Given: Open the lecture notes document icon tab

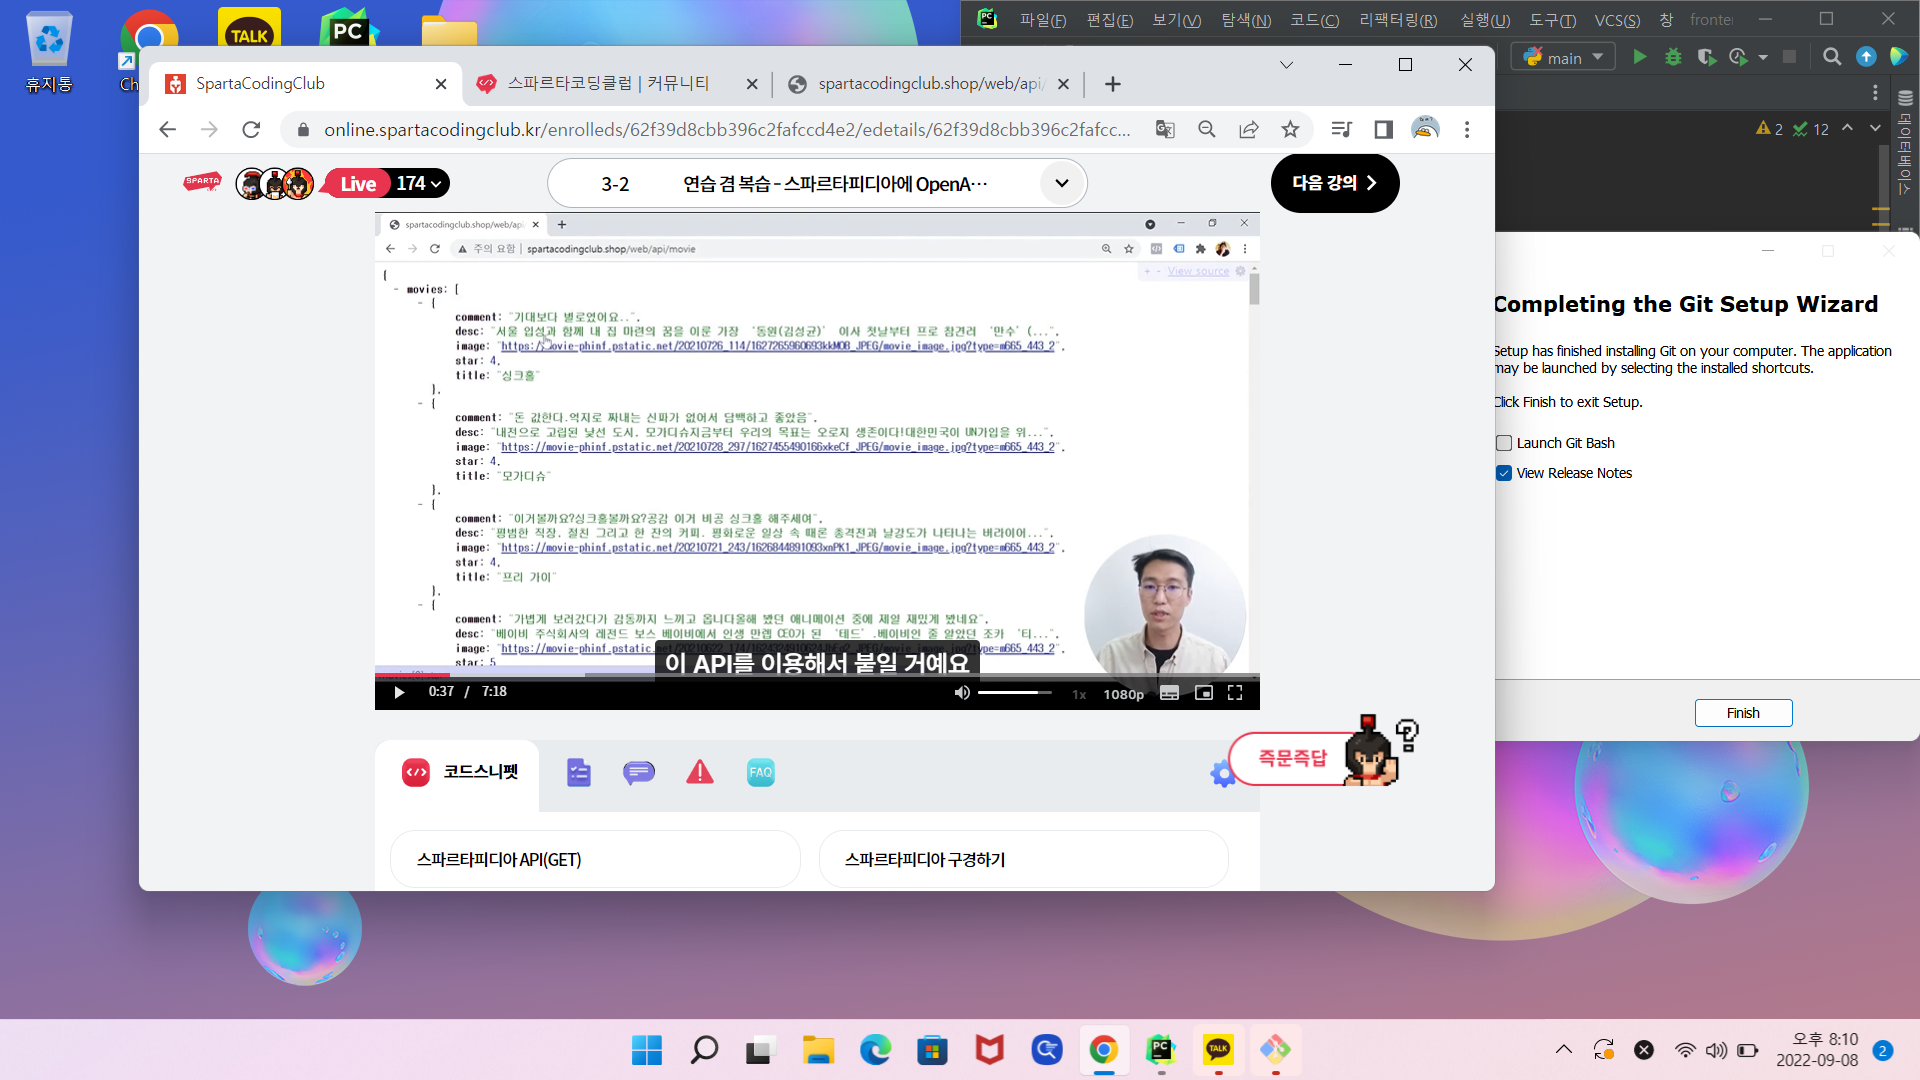Looking at the screenshot, I should coord(578,772).
